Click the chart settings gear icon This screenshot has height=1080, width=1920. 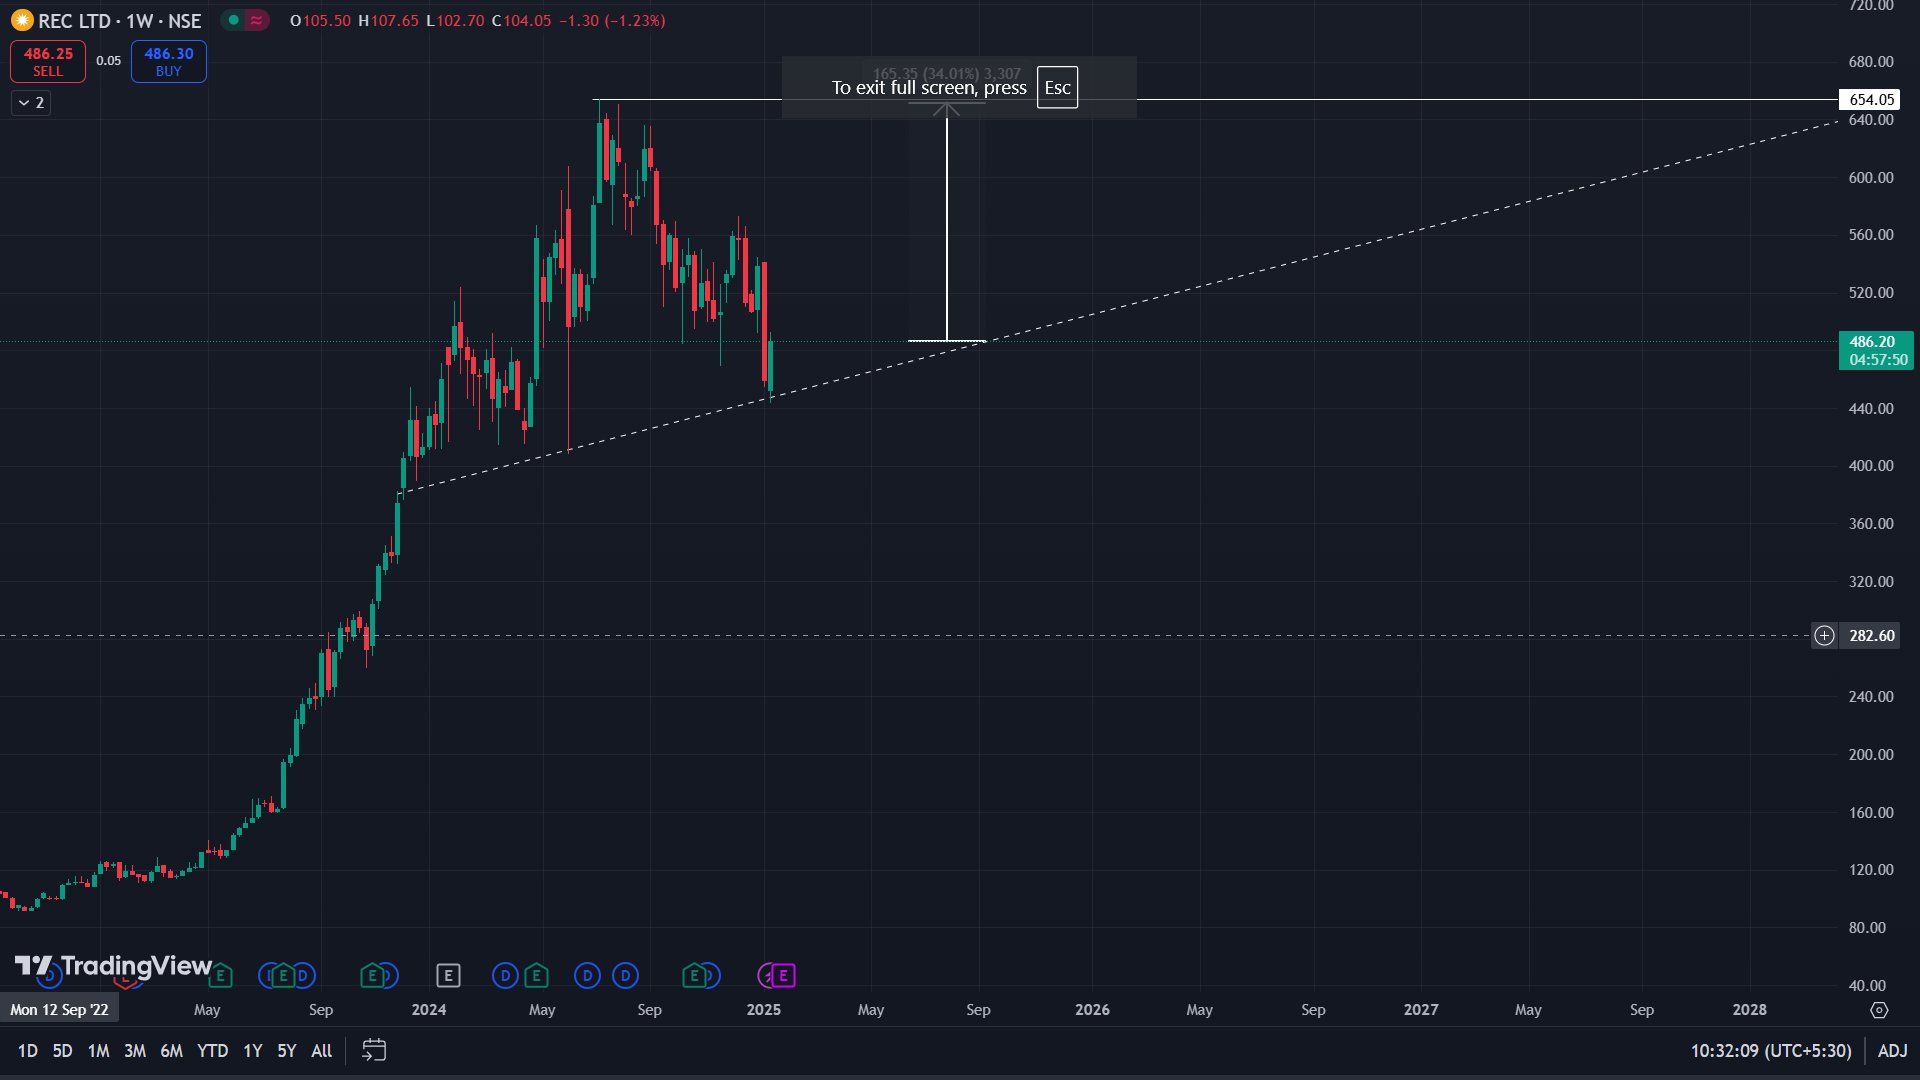click(1879, 1010)
